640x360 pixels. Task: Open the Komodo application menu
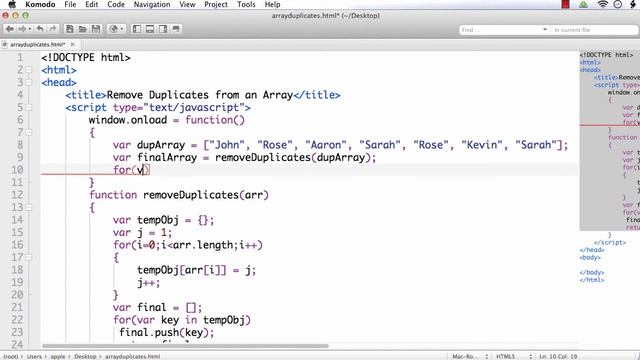(40, 4)
